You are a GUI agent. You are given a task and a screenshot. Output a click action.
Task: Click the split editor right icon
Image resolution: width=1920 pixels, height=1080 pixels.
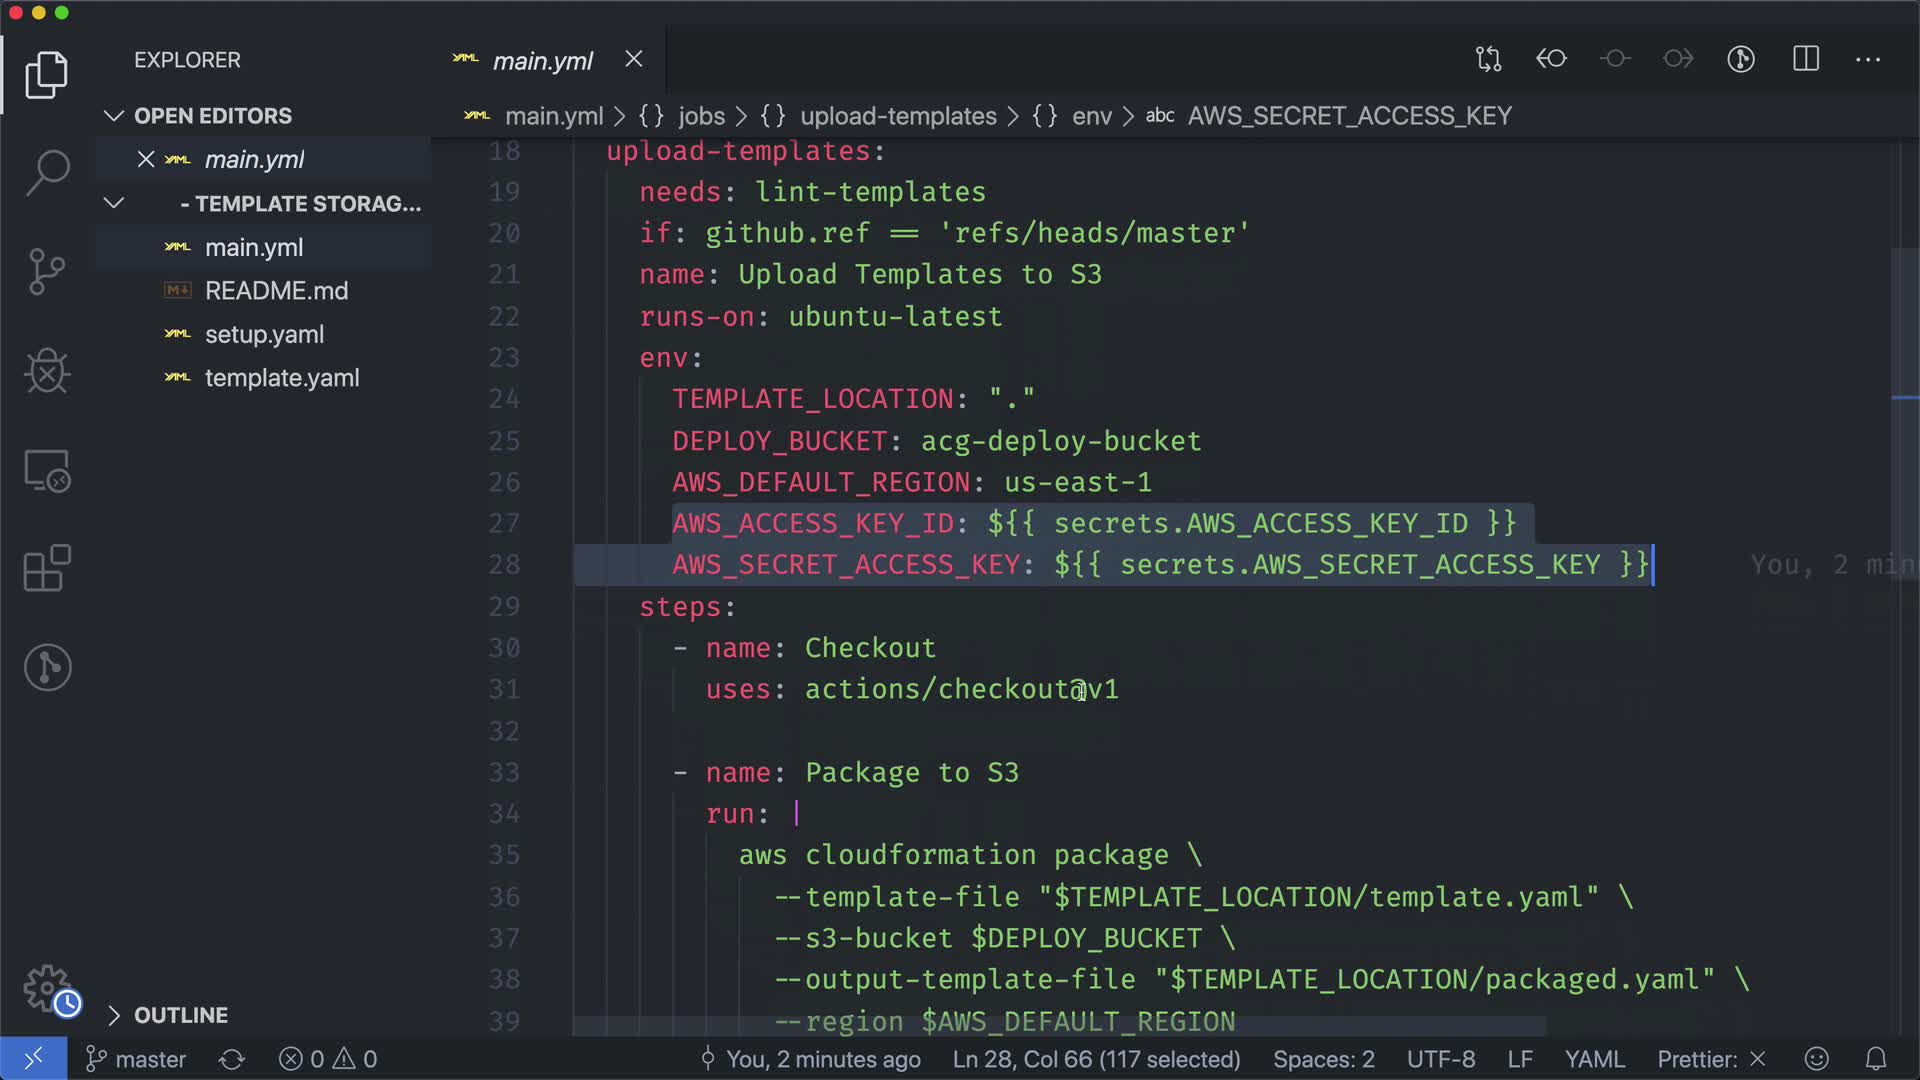(1805, 59)
